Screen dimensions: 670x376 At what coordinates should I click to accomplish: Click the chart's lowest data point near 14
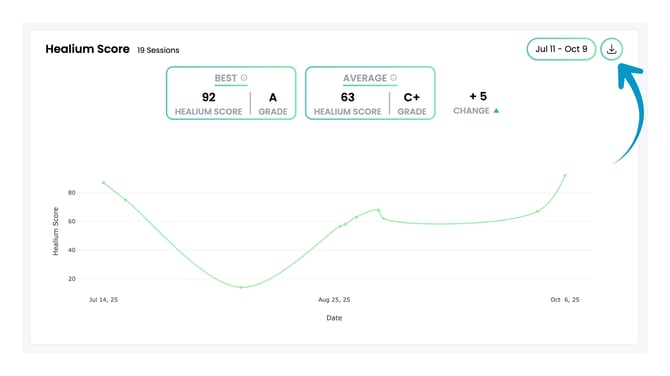coord(241,287)
